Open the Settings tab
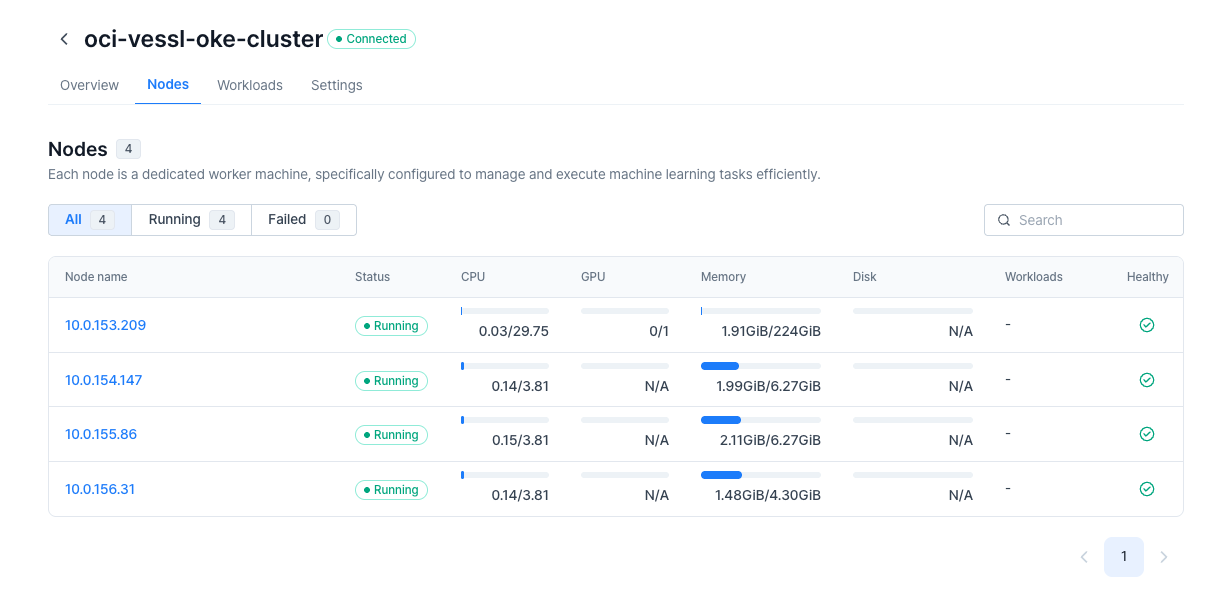The image size is (1223, 606). [337, 85]
